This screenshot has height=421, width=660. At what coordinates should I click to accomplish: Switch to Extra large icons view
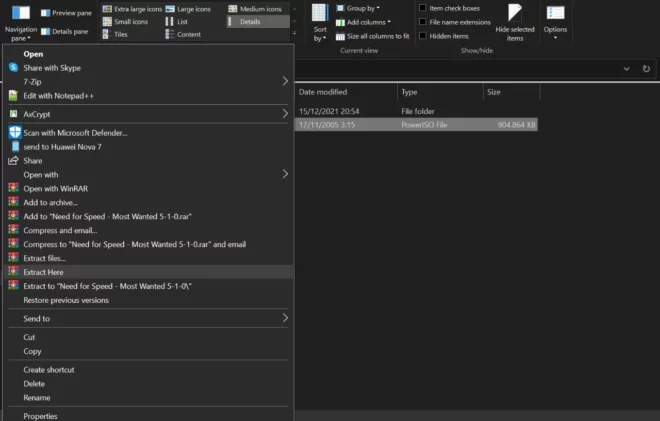(x=133, y=9)
